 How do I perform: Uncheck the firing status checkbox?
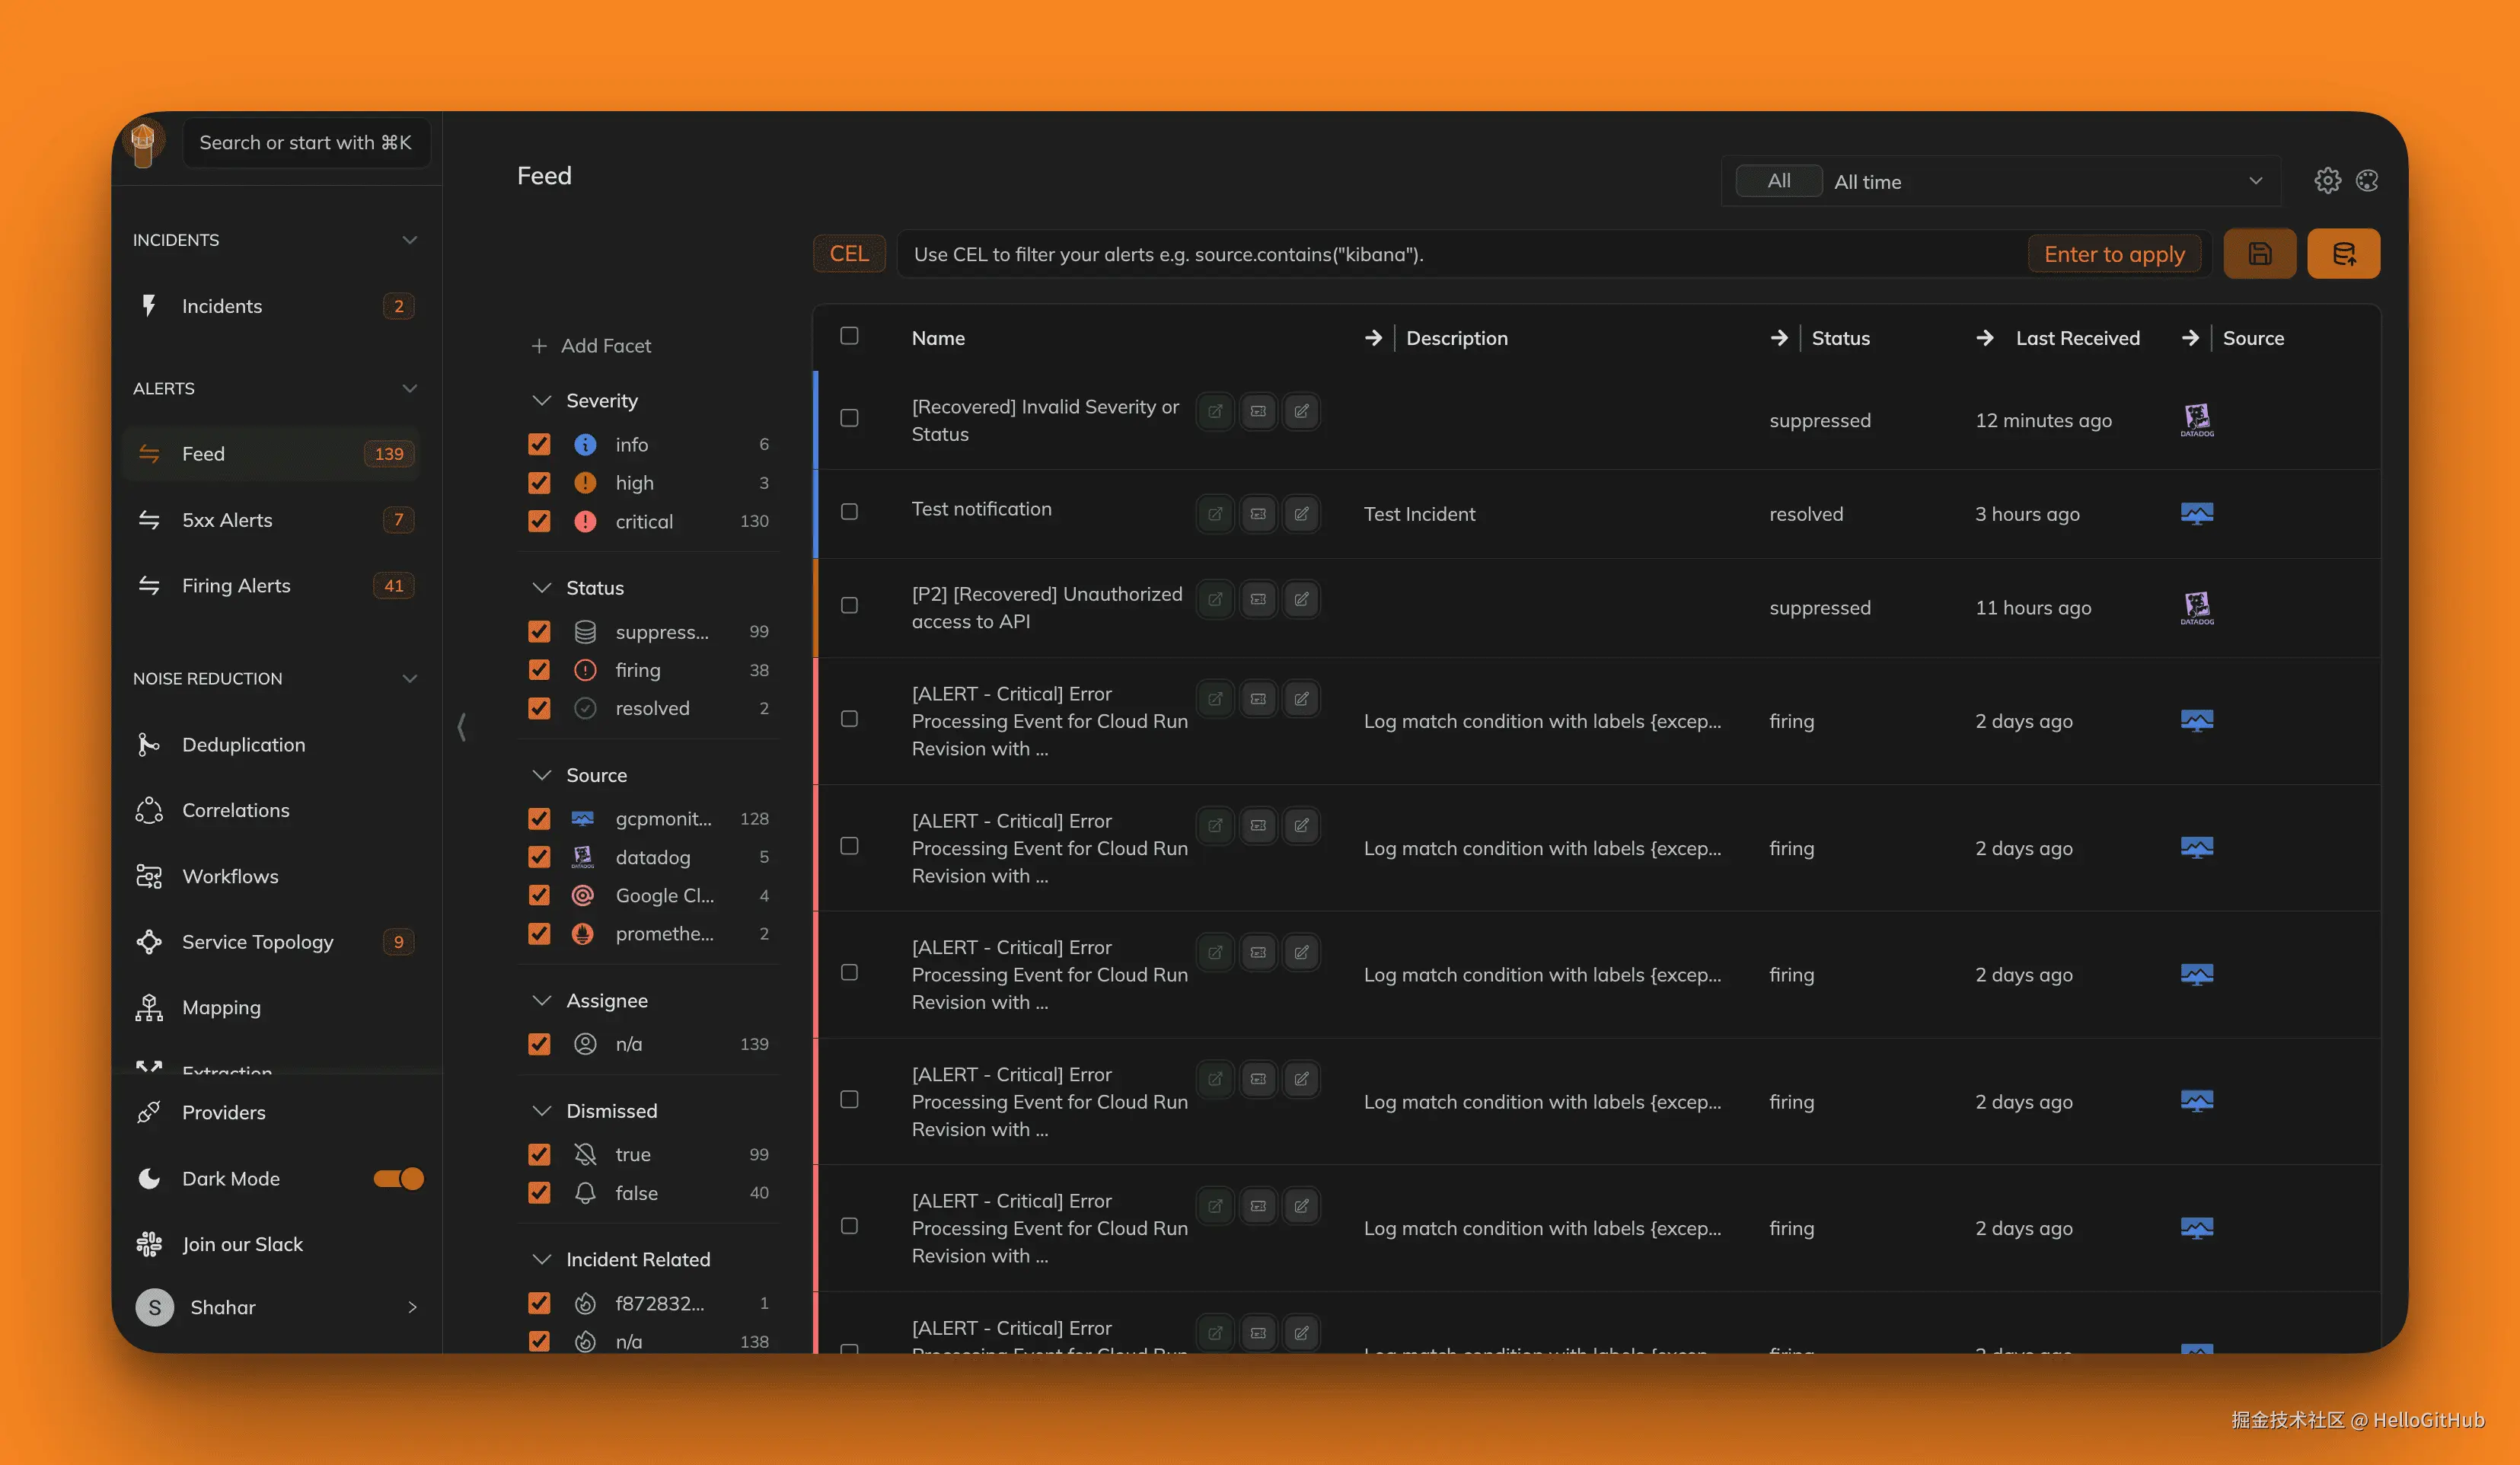[x=539, y=670]
